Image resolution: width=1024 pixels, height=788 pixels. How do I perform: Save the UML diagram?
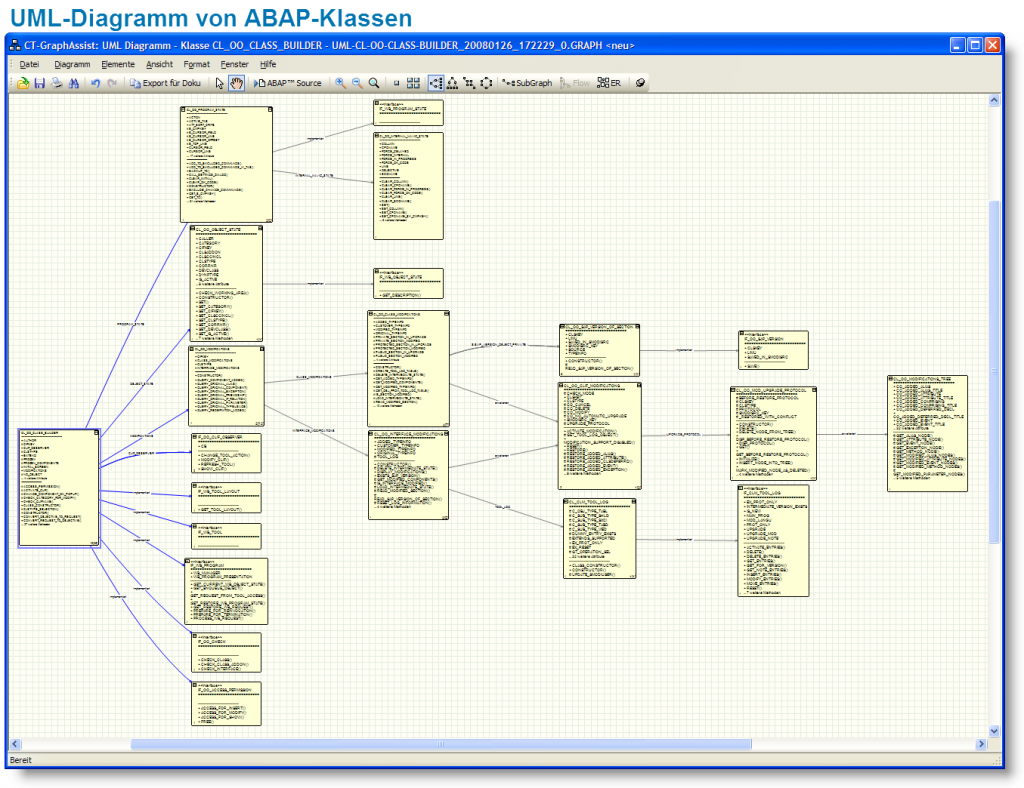pyautogui.click(x=40, y=83)
